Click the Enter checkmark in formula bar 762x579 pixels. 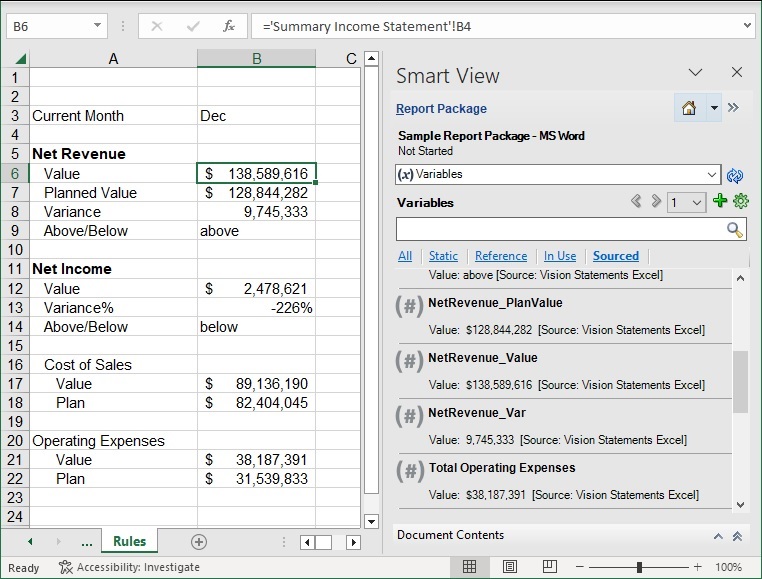pos(193,26)
